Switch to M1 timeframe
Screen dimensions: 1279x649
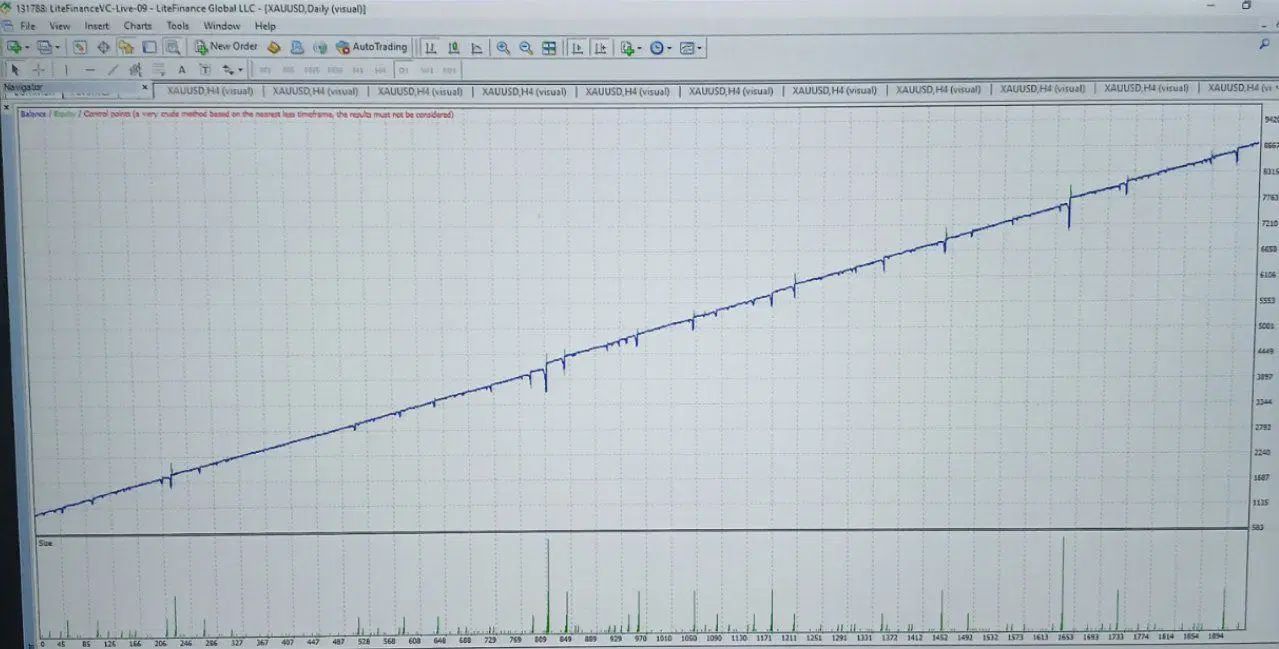pyautogui.click(x=266, y=70)
